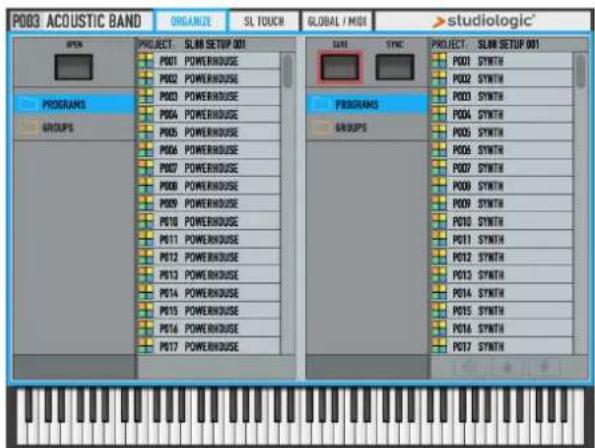The height and width of the screenshot is (448, 595).
Task: Click the P011 POWERHOUSE program icon
Action: pos(146,239)
